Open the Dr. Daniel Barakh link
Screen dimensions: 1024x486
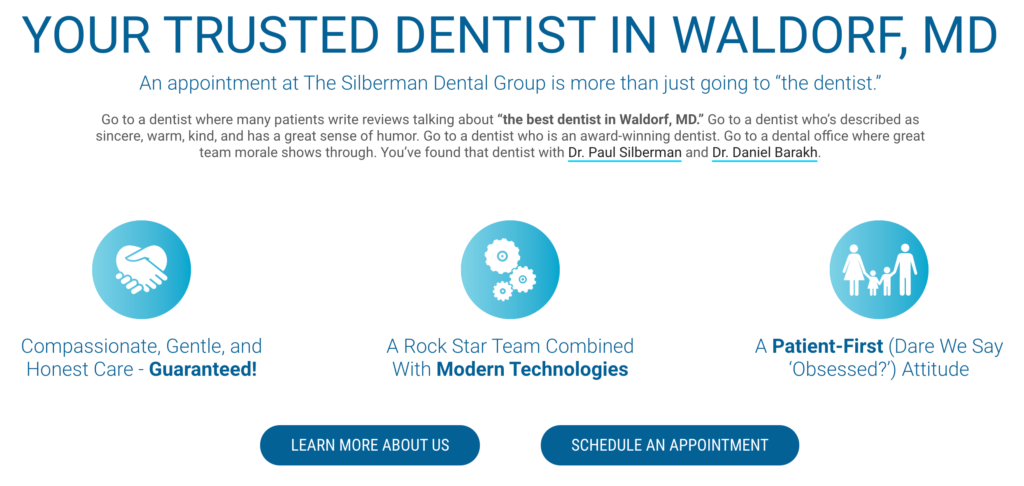[x=764, y=154]
